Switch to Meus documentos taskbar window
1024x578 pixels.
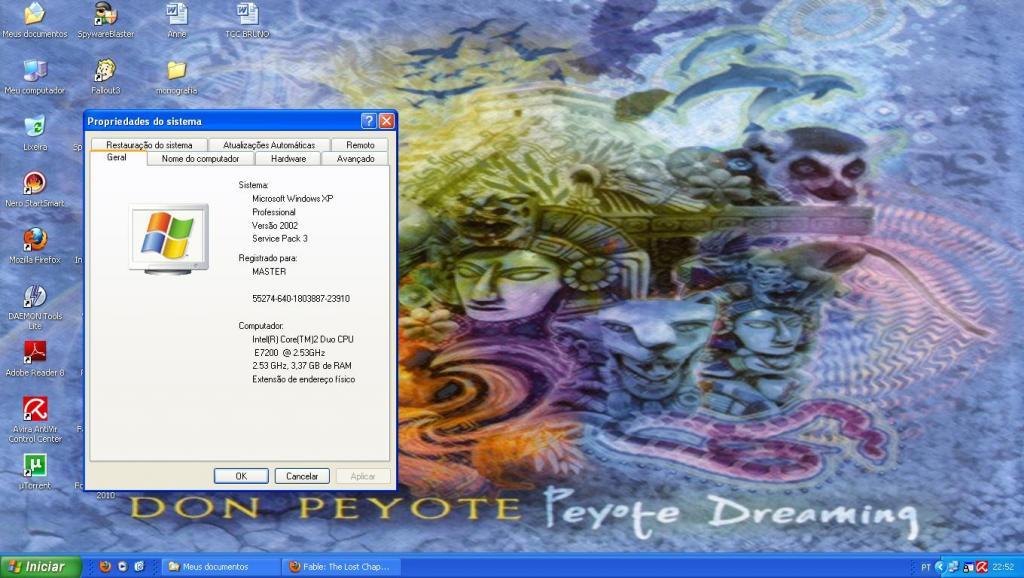pyautogui.click(x=221, y=567)
